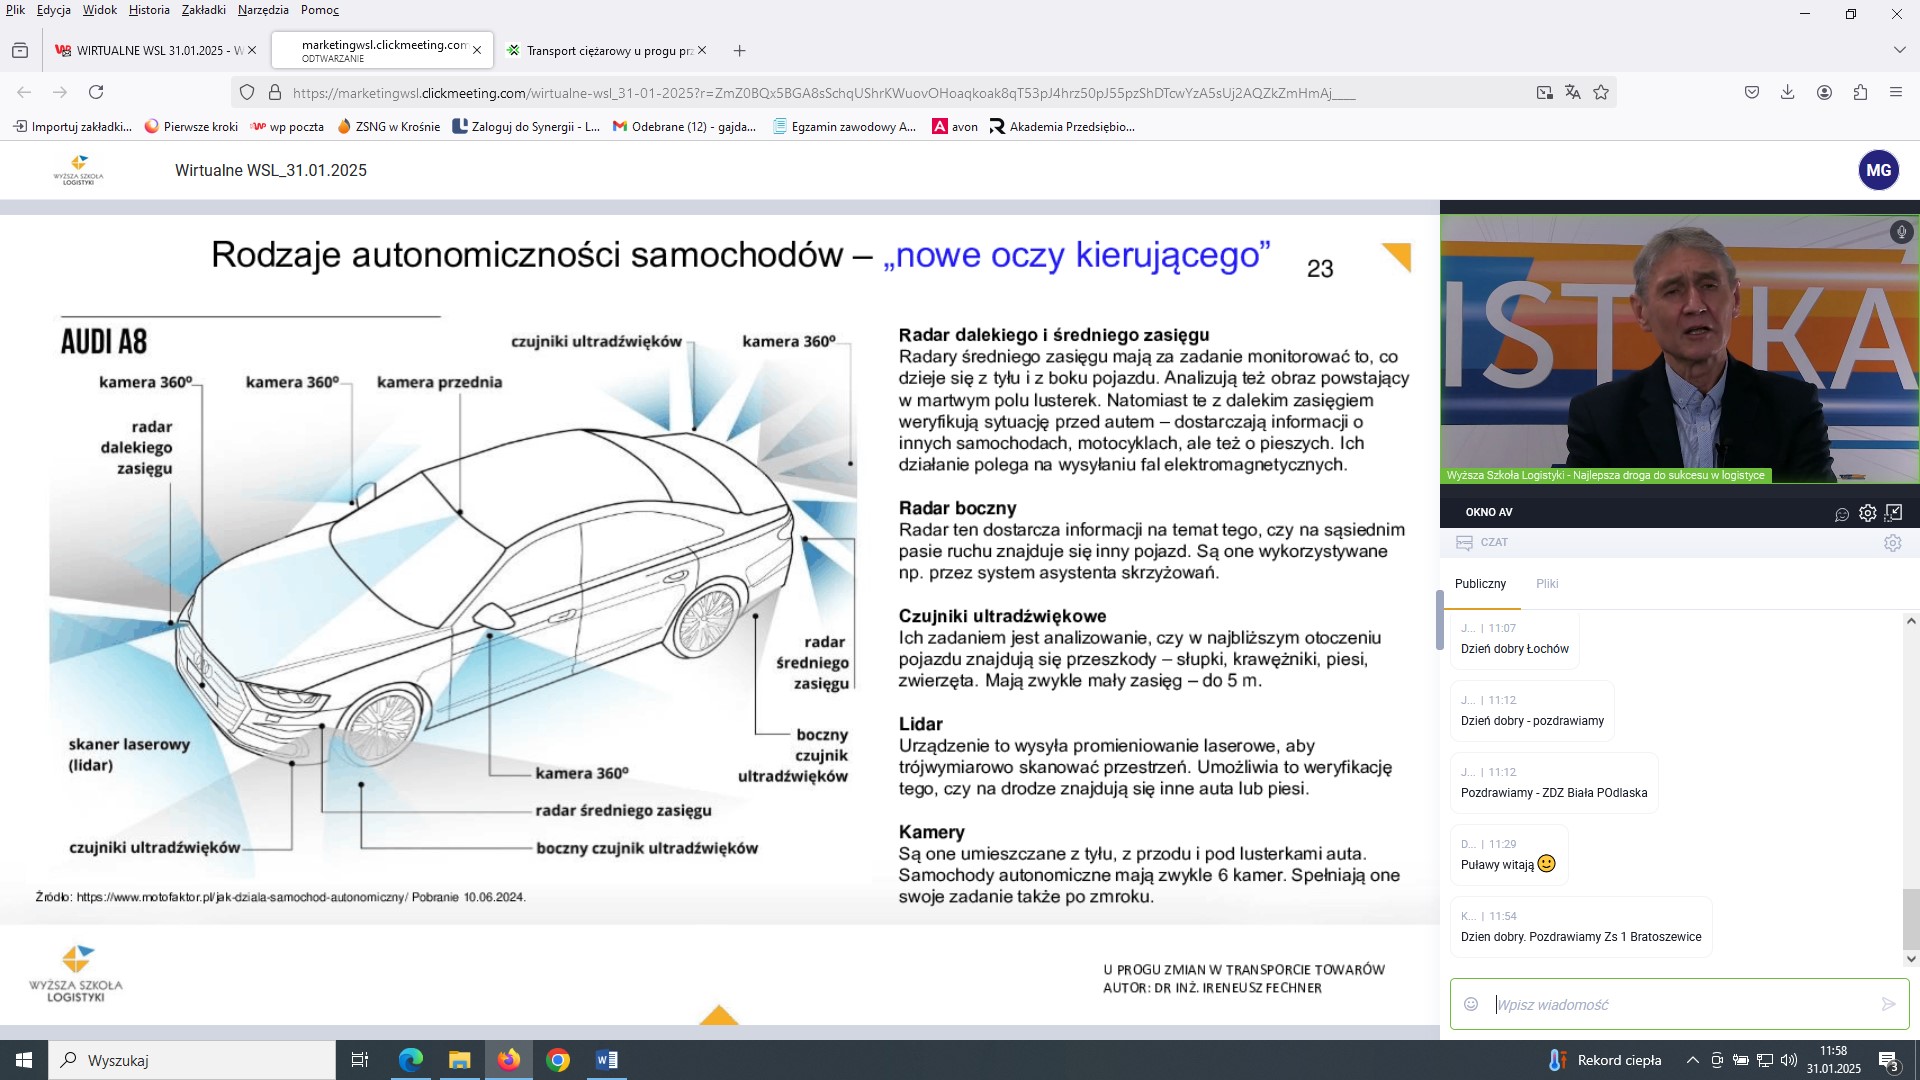
Task: Open the tracking protection shield icon
Action: [248, 92]
